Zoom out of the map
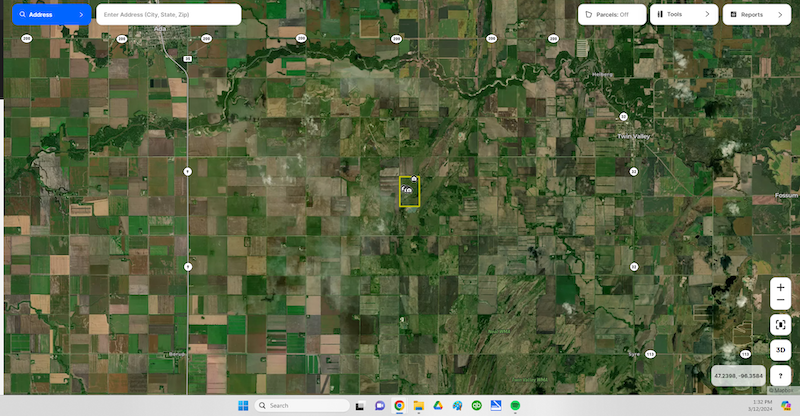Image resolution: width=800 pixels, height=416 pixels. [x=781, y=302]
